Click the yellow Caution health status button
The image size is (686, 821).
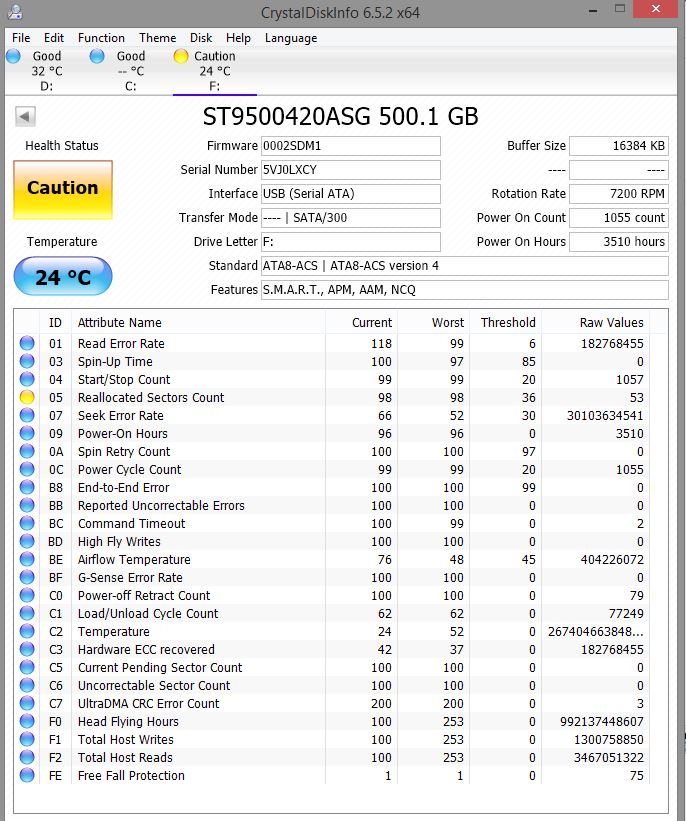click(63, 189)
